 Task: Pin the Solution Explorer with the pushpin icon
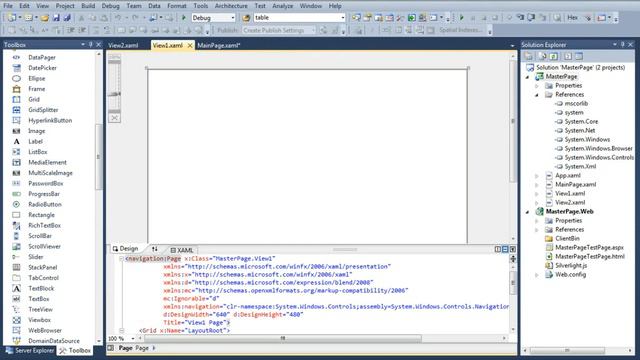tap(622, 44)
